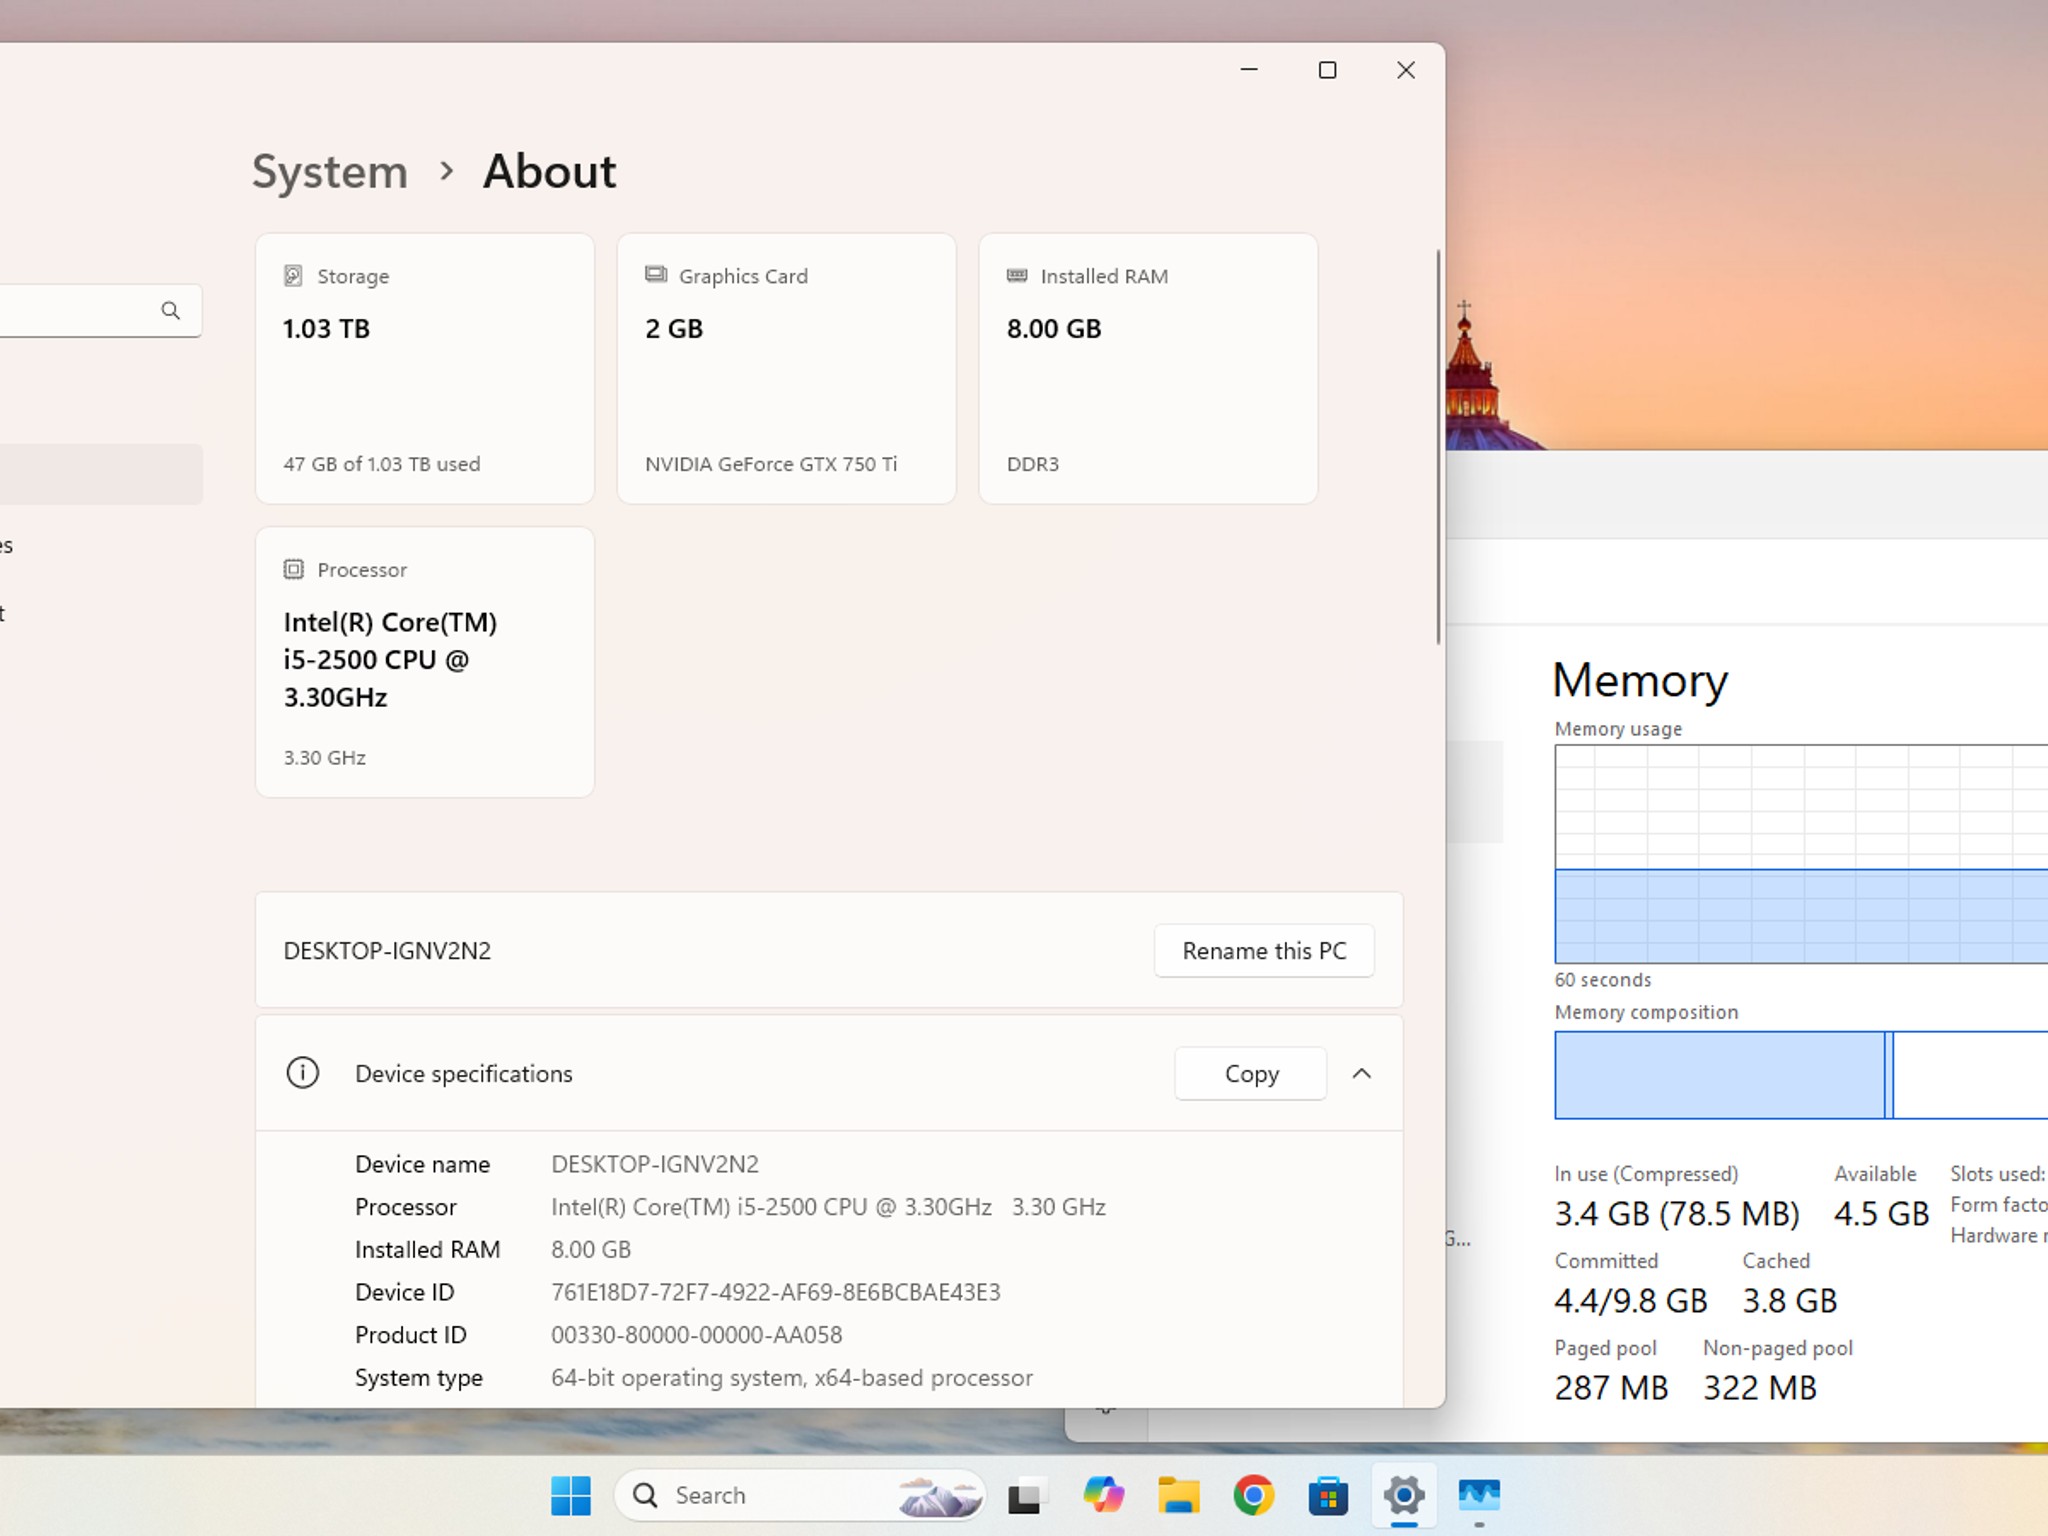This screenshot has height=1536, width=2048.
Task: Switch to Task Manager taskbar icon
Action: (1479, 1496)
